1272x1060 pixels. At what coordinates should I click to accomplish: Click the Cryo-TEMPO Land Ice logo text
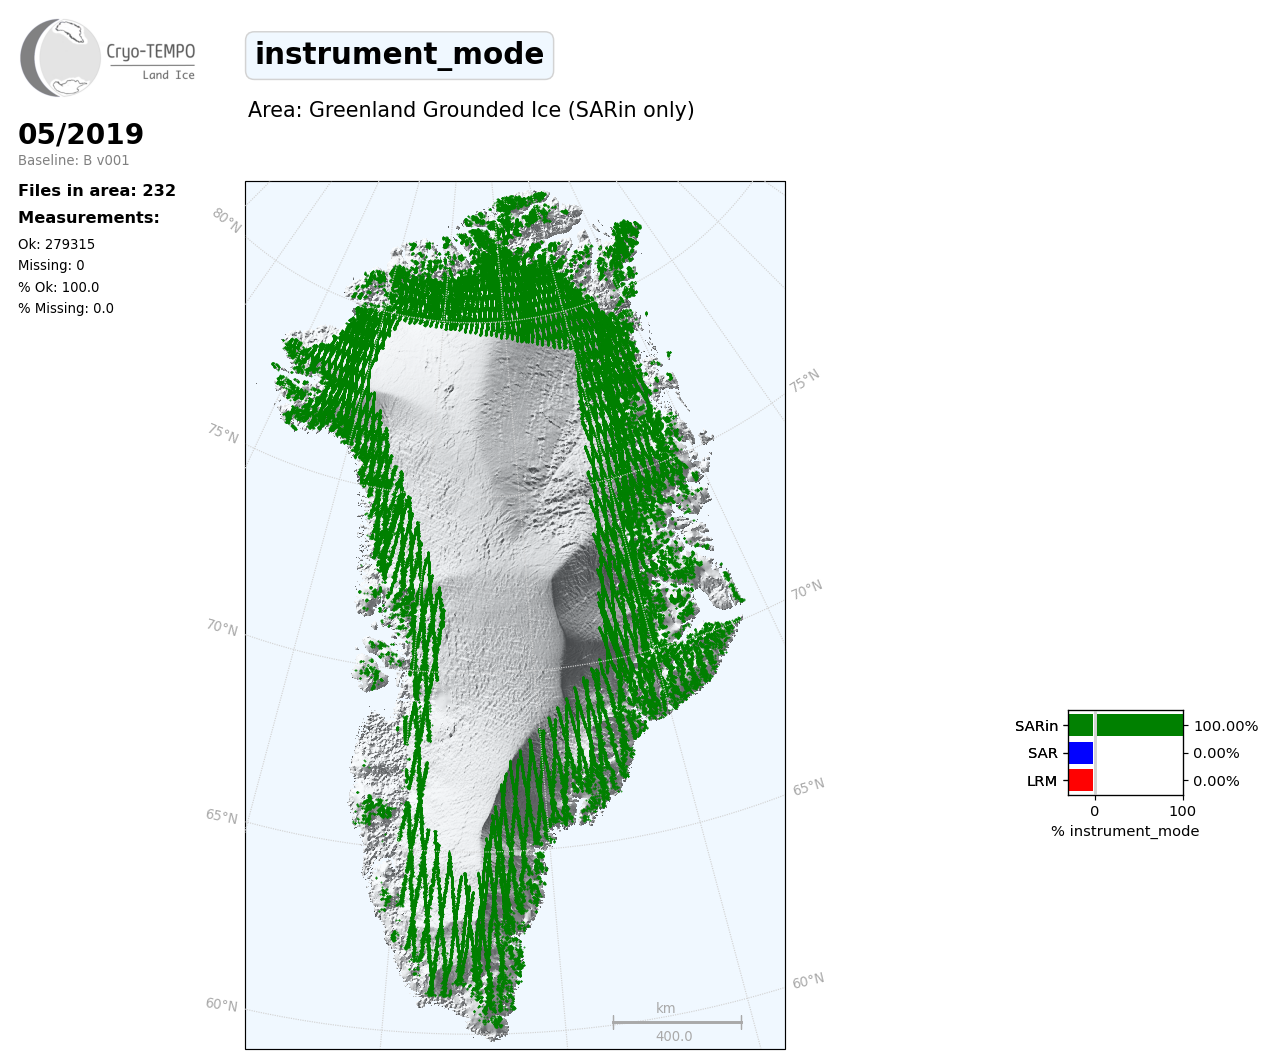[151, 59]
